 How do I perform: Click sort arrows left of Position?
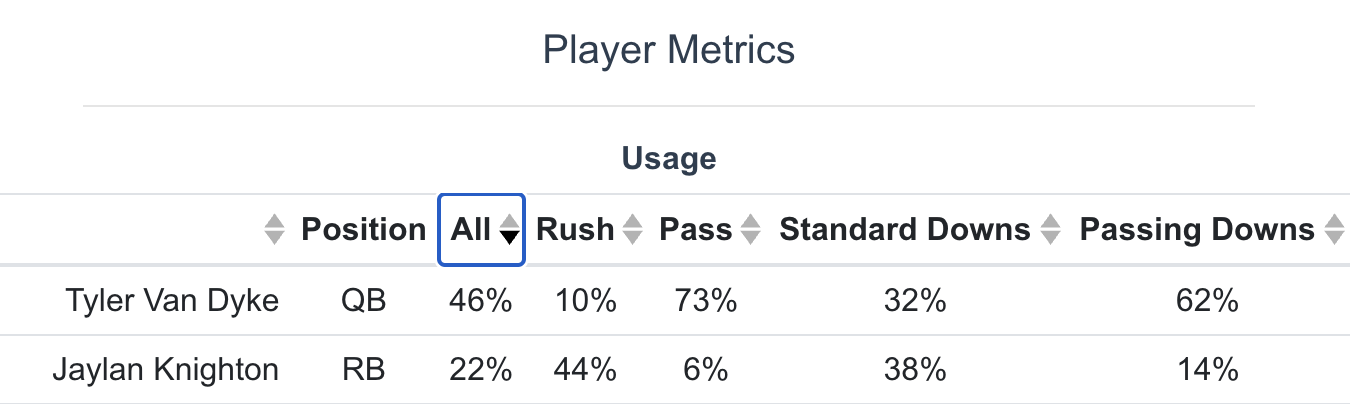tap(274, 230)
